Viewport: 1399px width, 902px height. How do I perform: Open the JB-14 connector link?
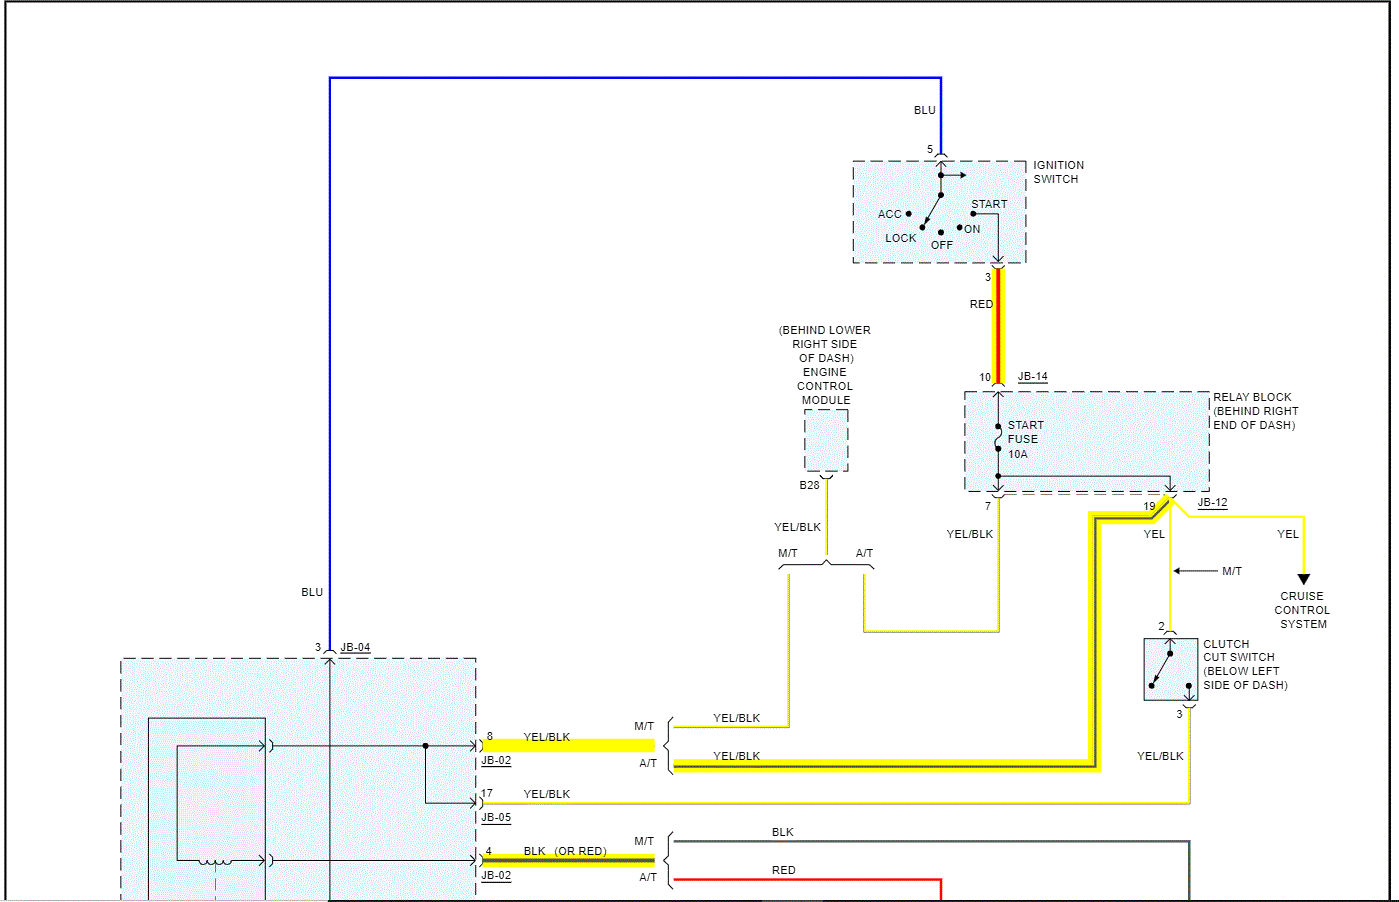(x=1033, y=377)
